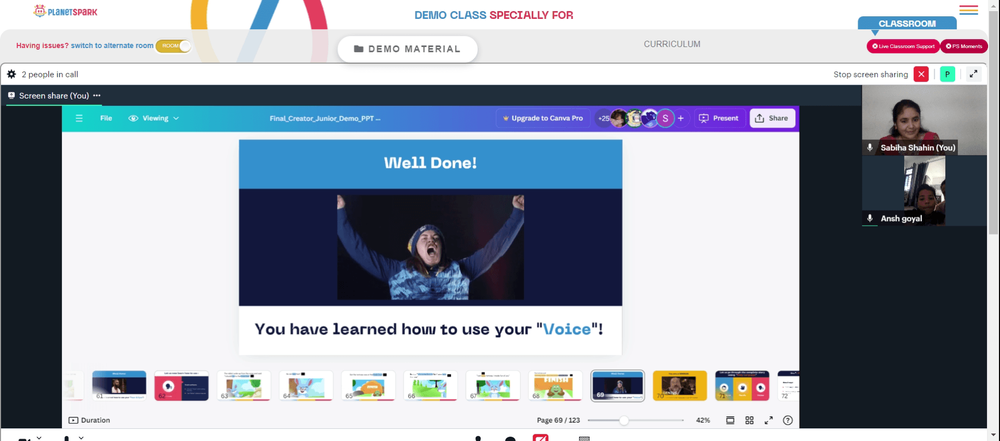The width and height of the screenshot is (1000, 441).
Task: Click Upgrade to Canva Pro
Action: coord(543,118)
